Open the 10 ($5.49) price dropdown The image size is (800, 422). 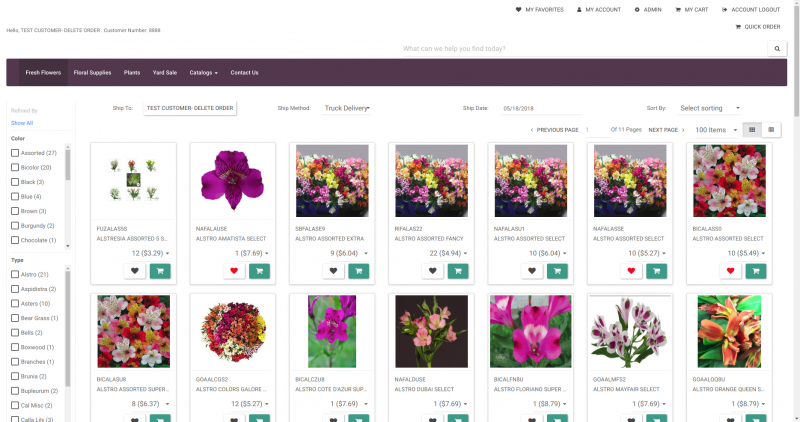746,253
